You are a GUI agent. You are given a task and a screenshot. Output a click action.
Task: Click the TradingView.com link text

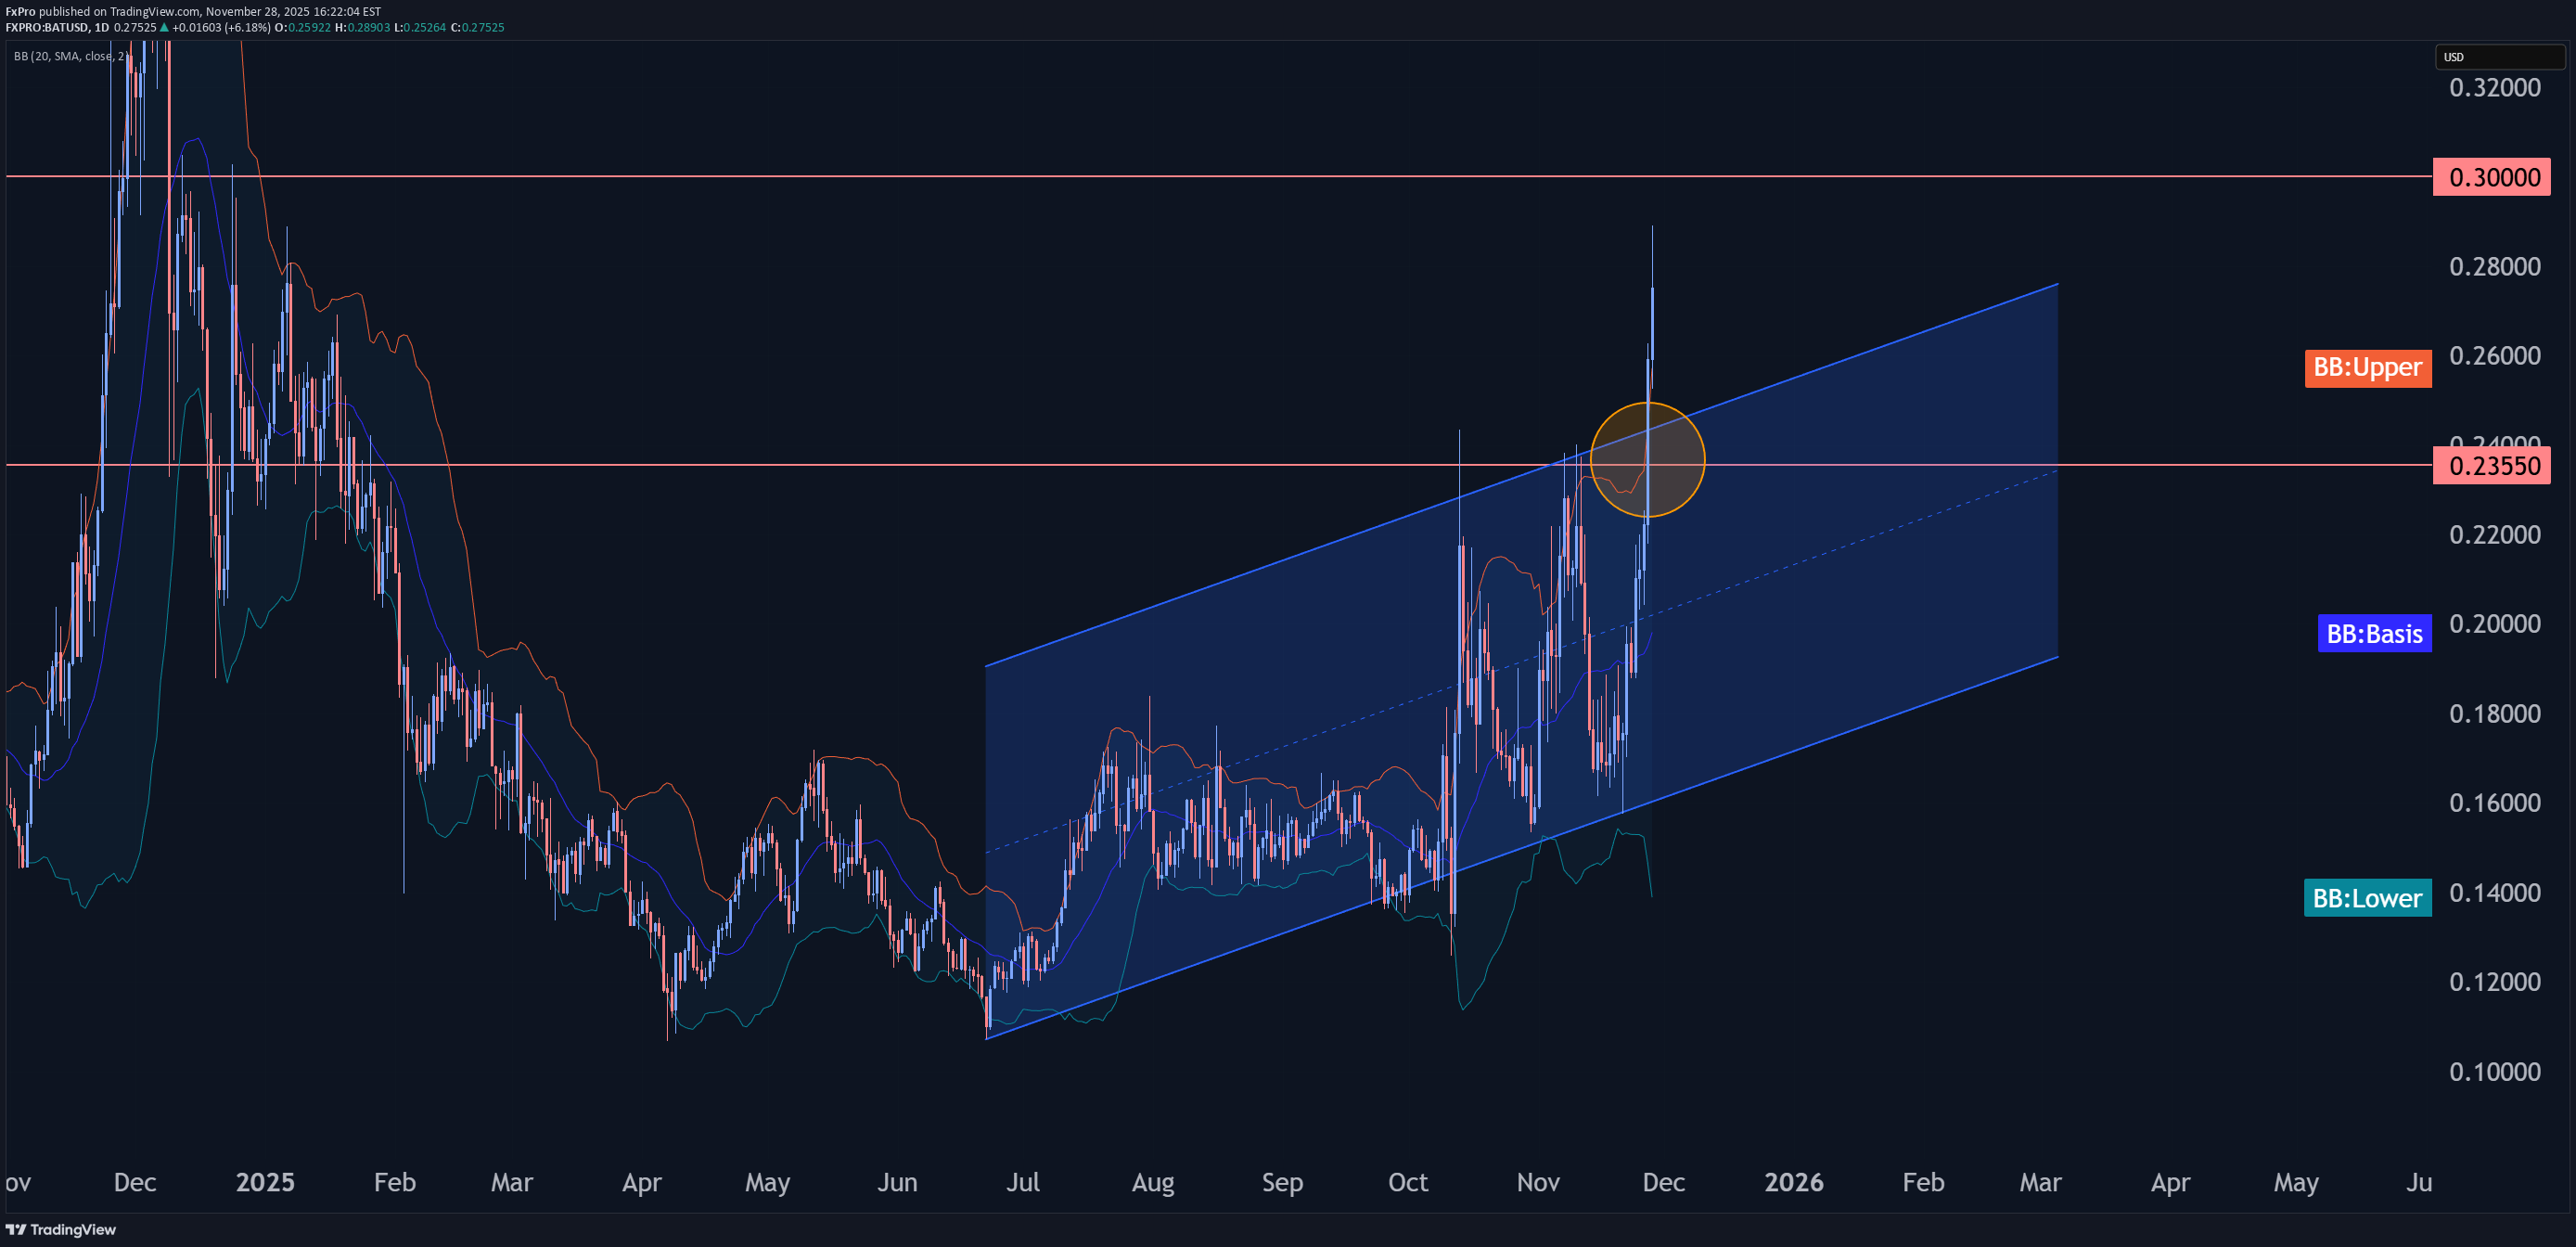tap(154, 12)
